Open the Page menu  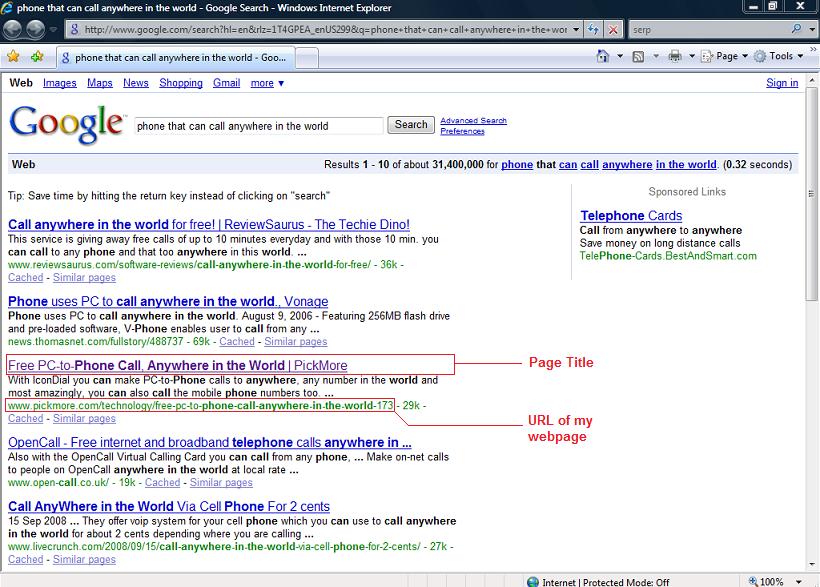[x=724, y=56]
